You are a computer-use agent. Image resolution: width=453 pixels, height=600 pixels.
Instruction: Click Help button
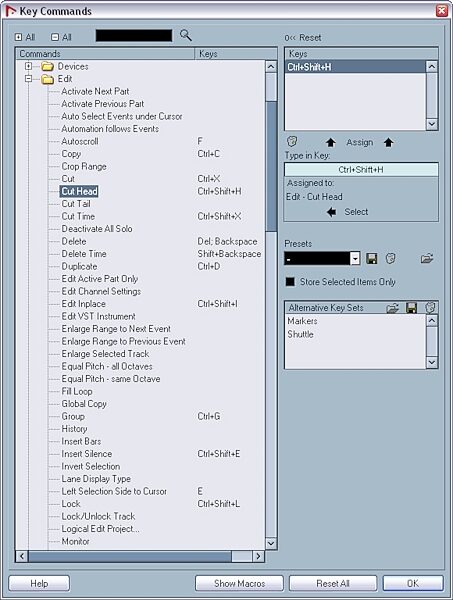39,584
